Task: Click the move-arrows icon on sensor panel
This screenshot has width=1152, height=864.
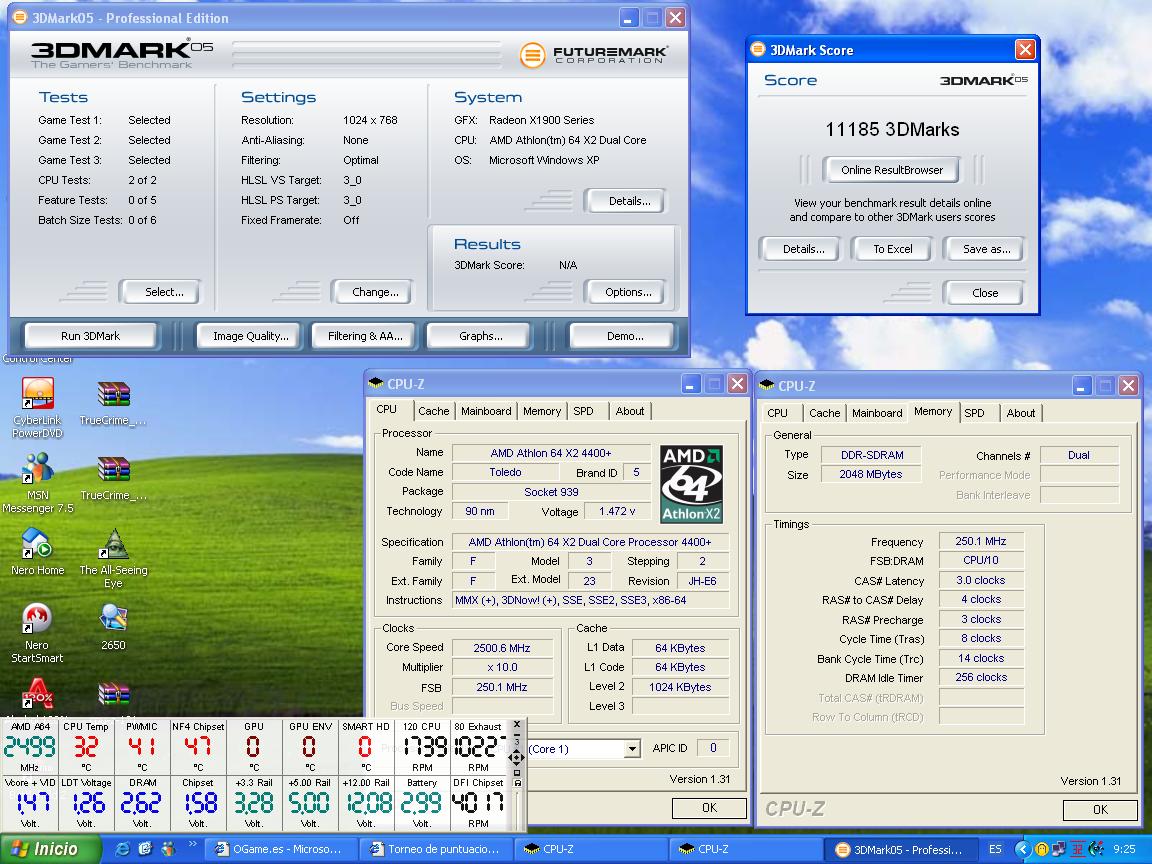Action: click(516, 757)
